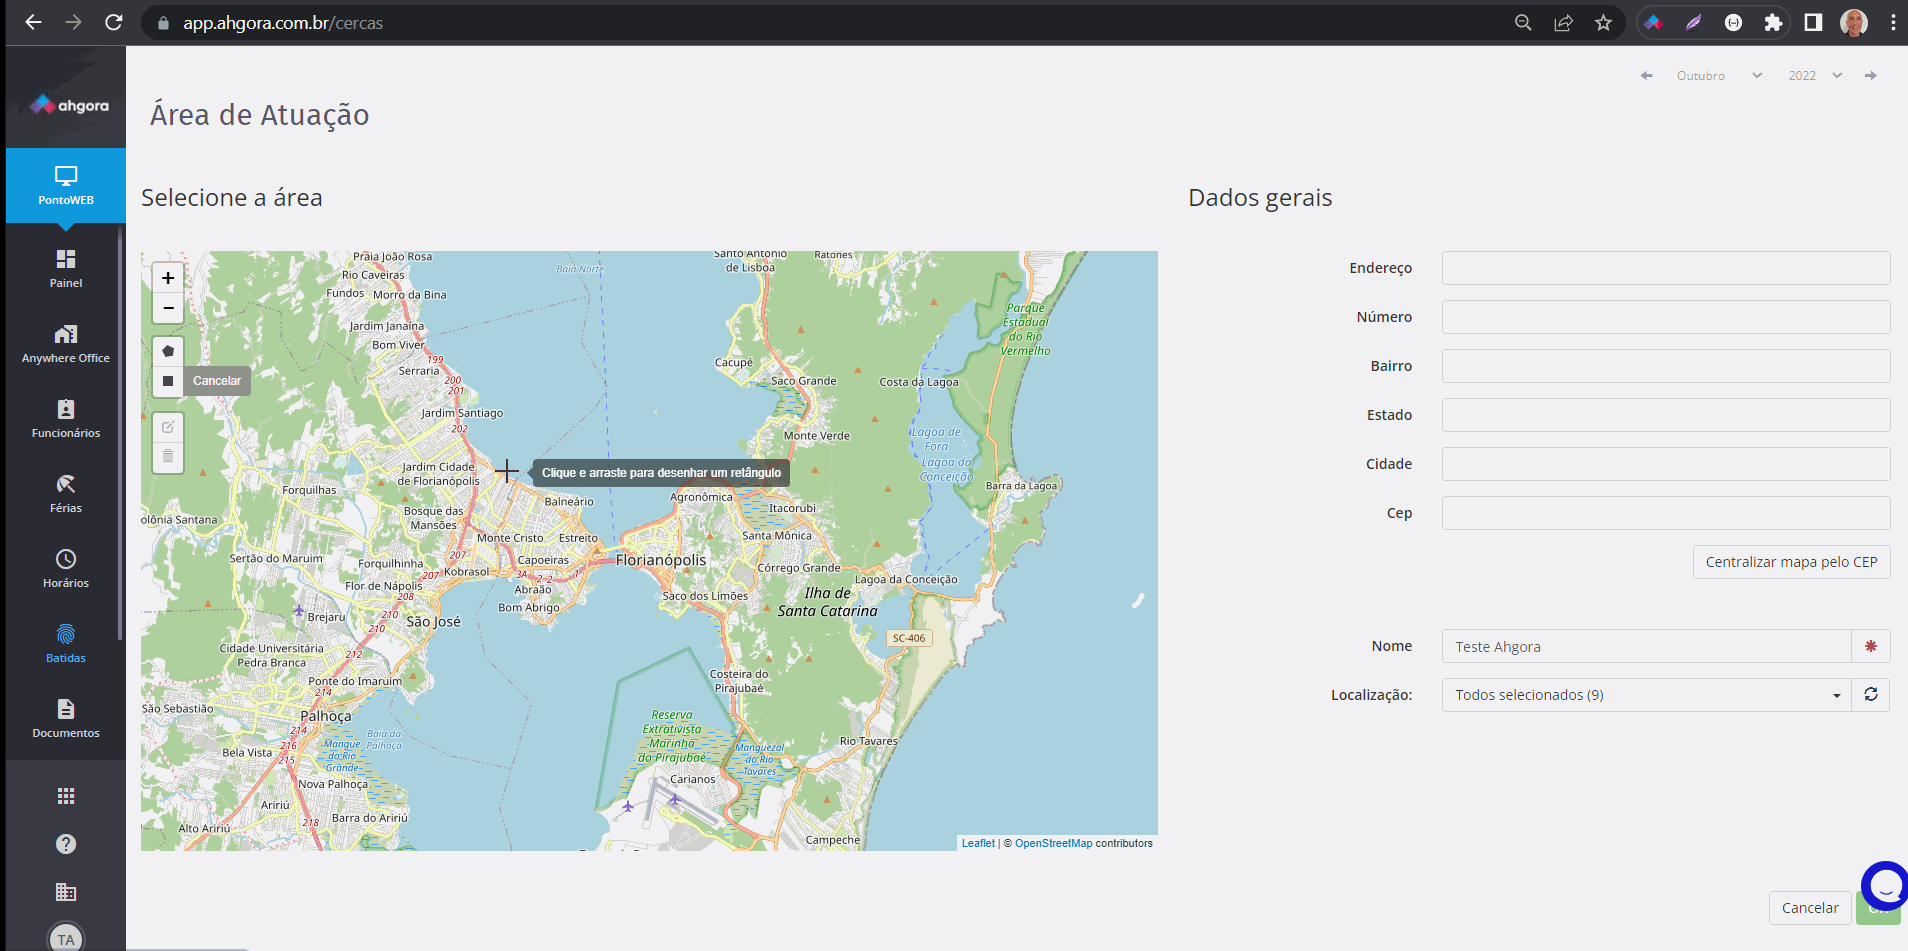Click the Cep input field
This screenshot has width=1908, height=951.
[x=1666, y=513]
